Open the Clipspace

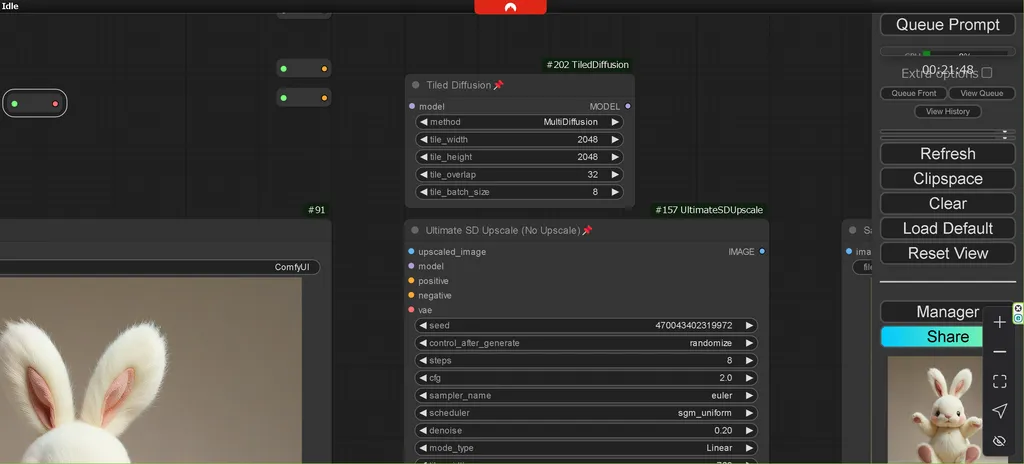point(948,178)
